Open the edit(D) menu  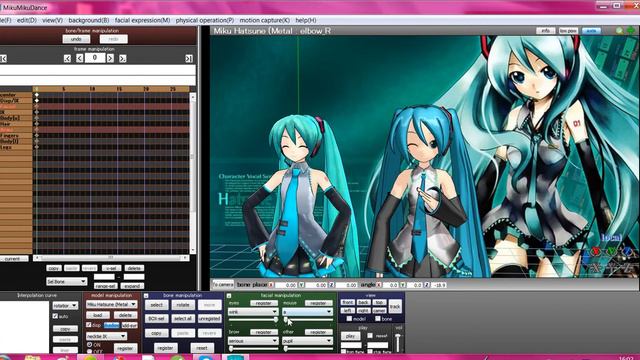pyautogui.click(x=27, y=20)
